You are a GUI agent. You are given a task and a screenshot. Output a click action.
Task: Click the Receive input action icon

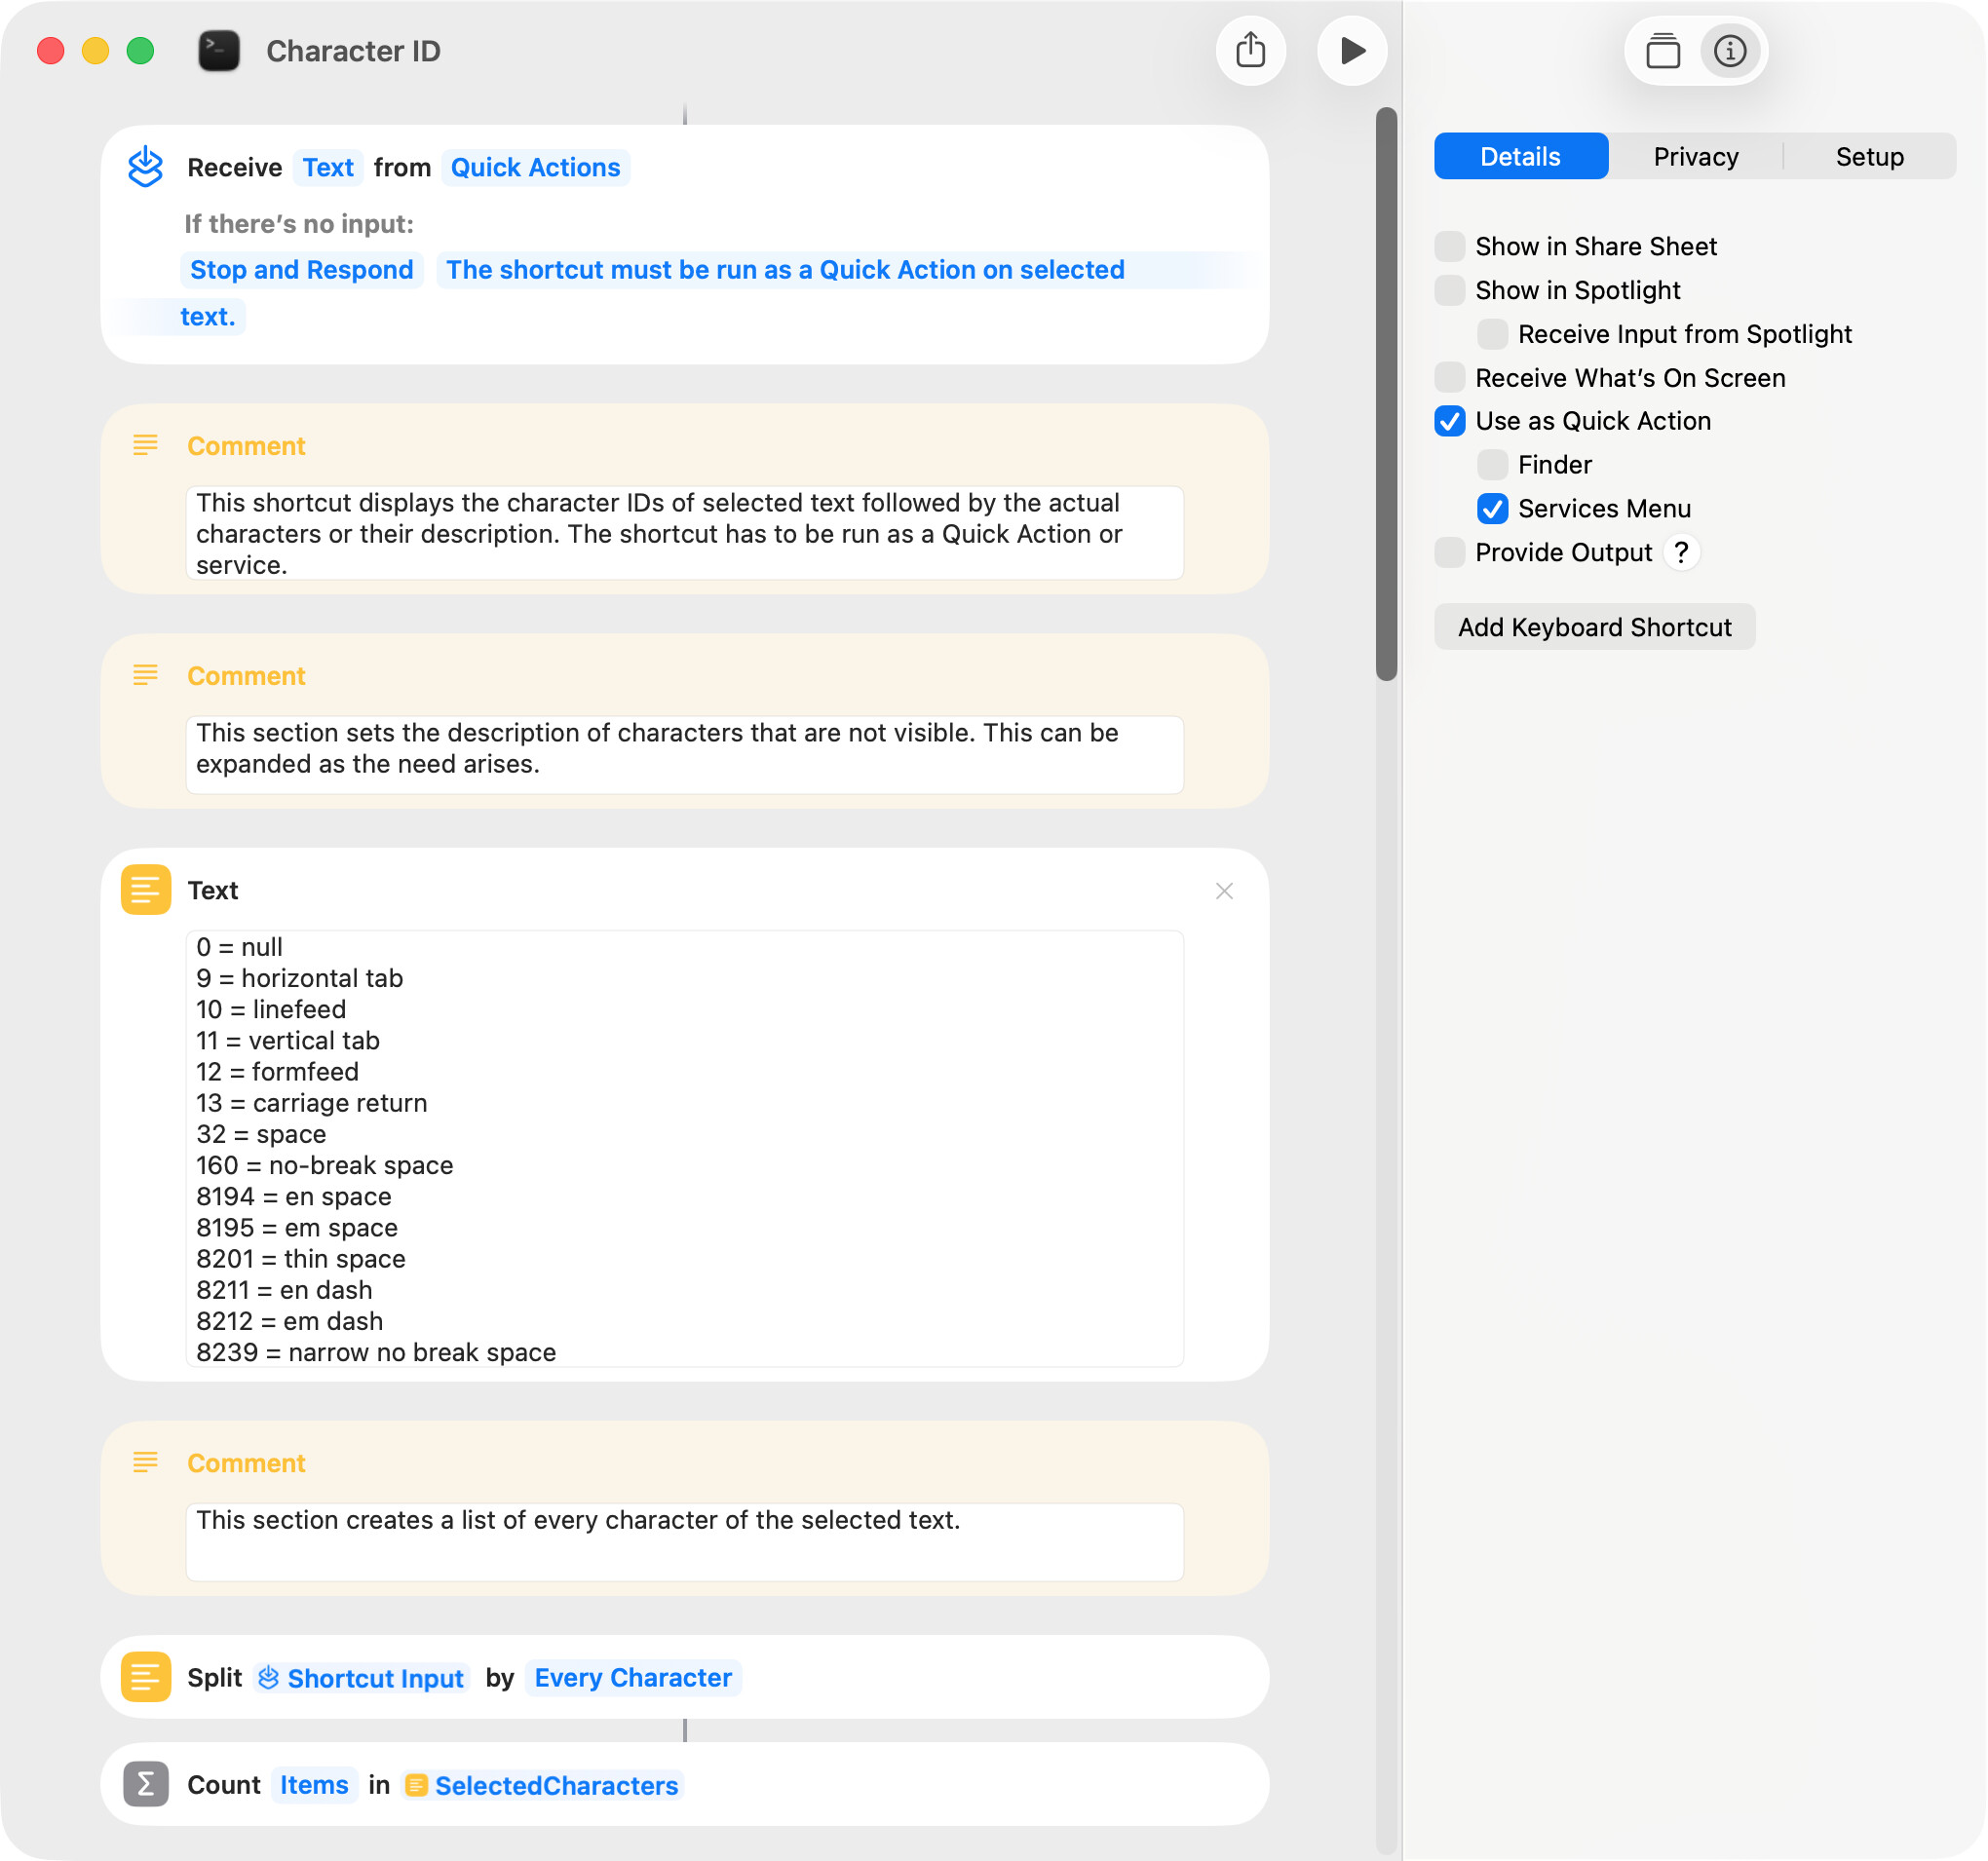point(146,167)
